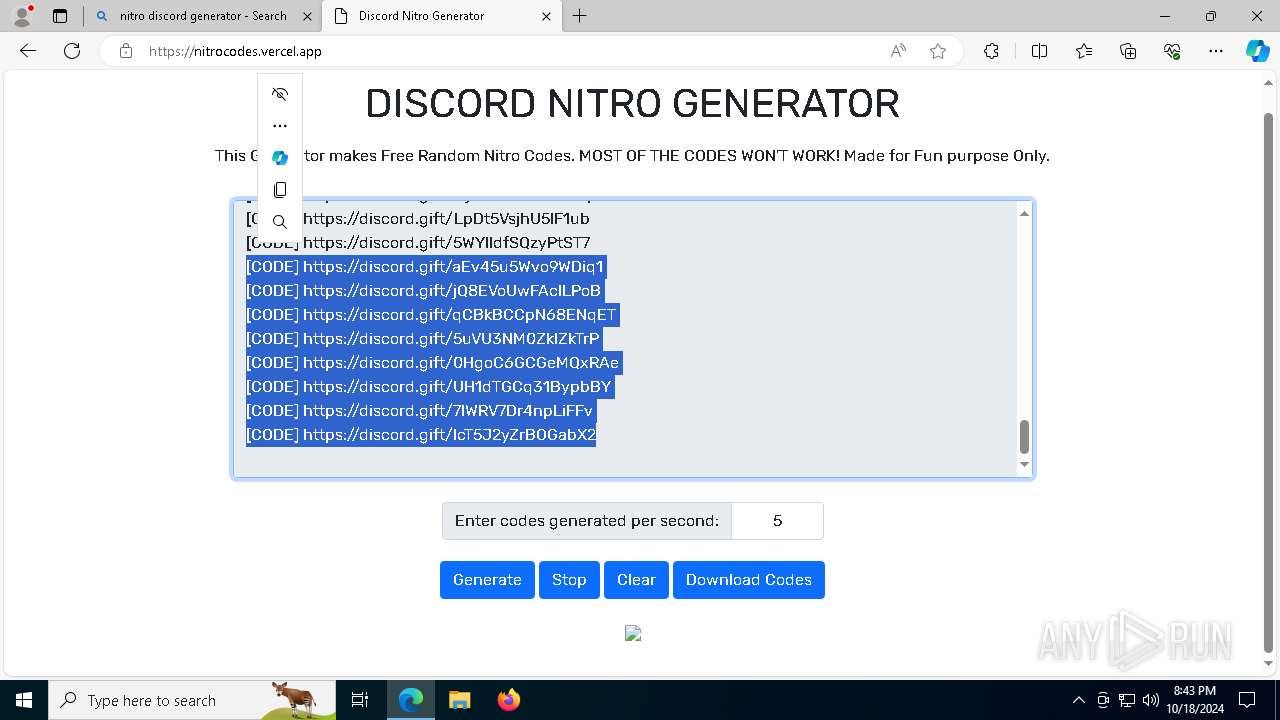Hide the mini selection menu
The height and width of the screenshot is (720, 1280).
(x=280, y=94)
